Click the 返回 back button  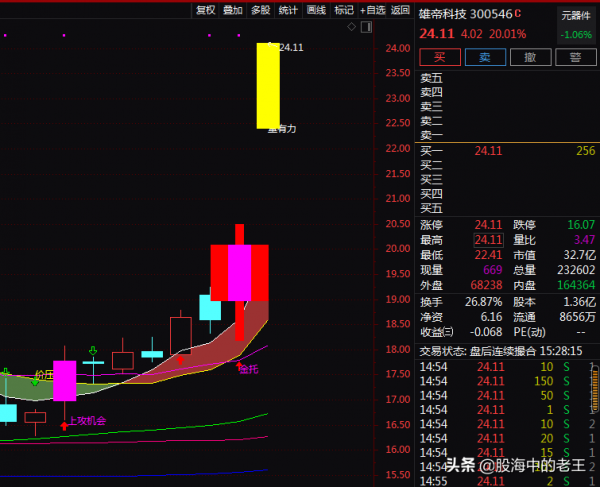[x=401, y=10]
